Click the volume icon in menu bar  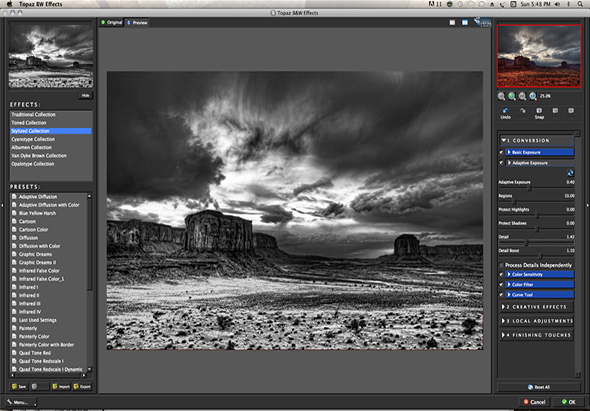pos(557,4)
